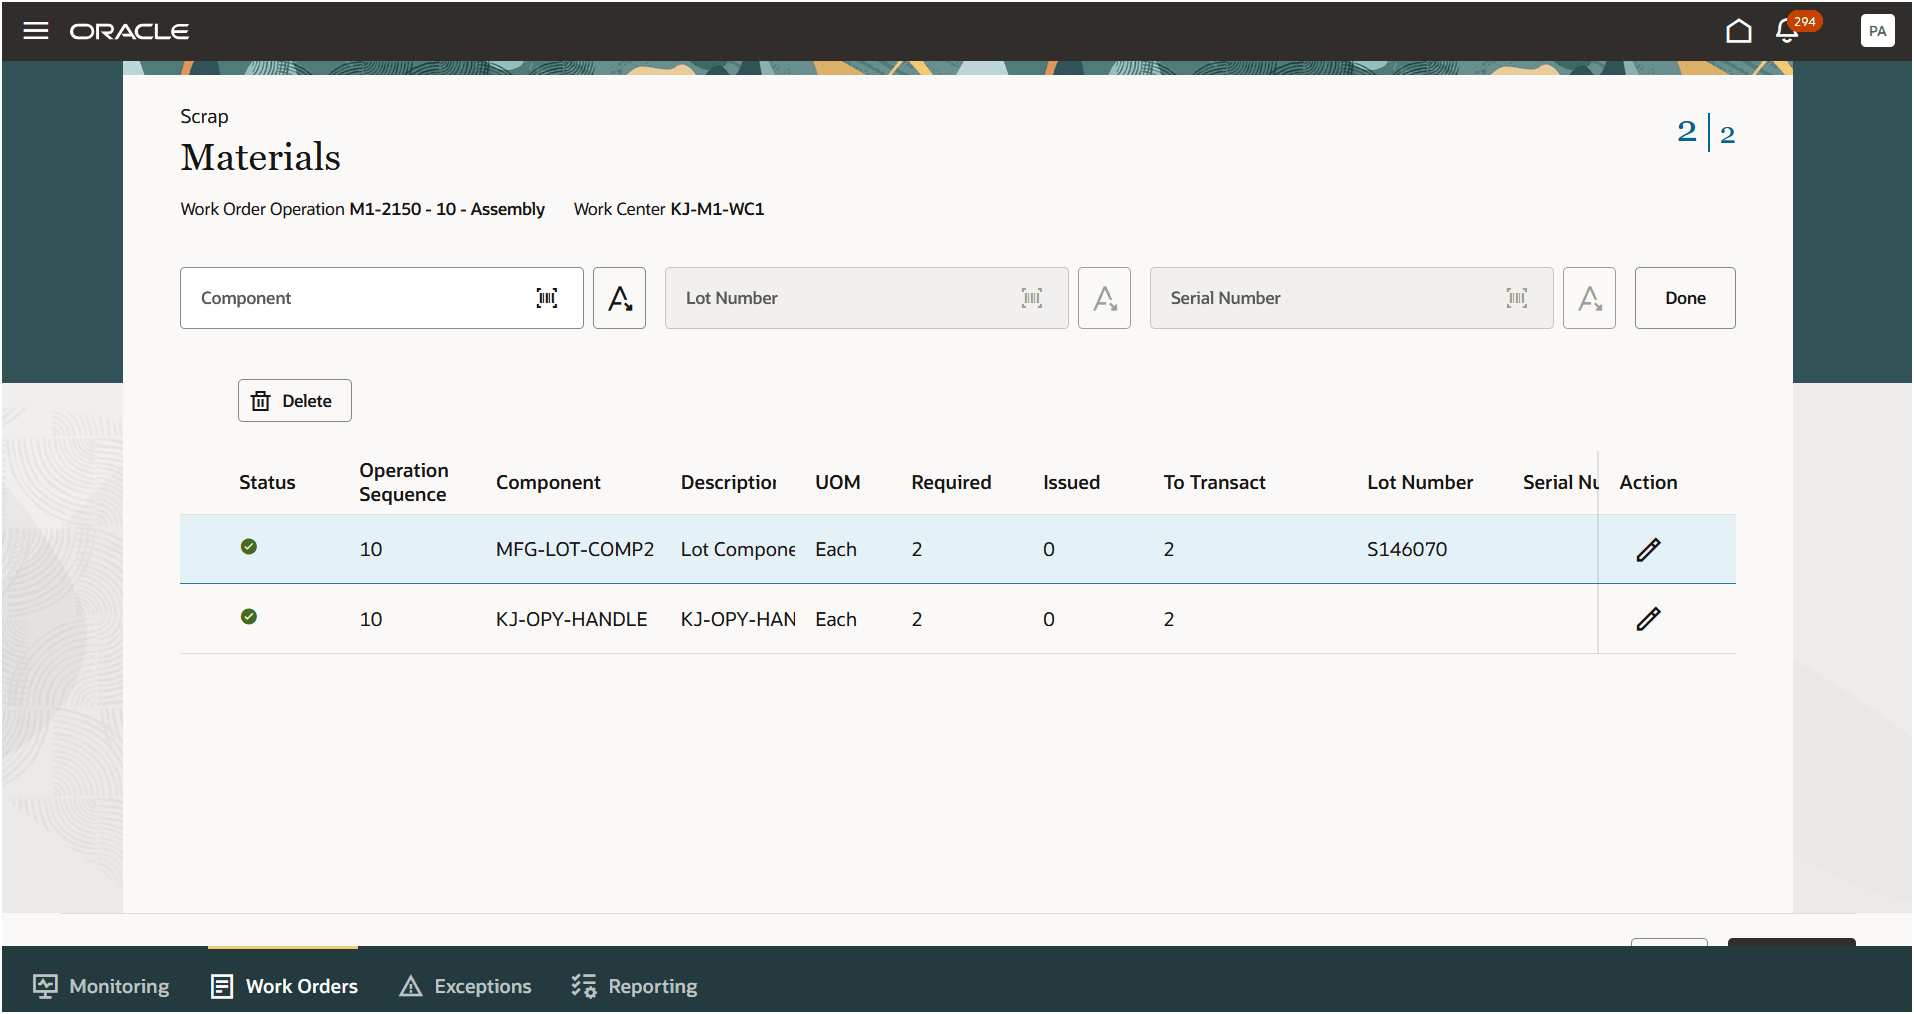Click the Serial Number column header
The height and width of the screenshot is (1014, 1914).
[1560, 482]
